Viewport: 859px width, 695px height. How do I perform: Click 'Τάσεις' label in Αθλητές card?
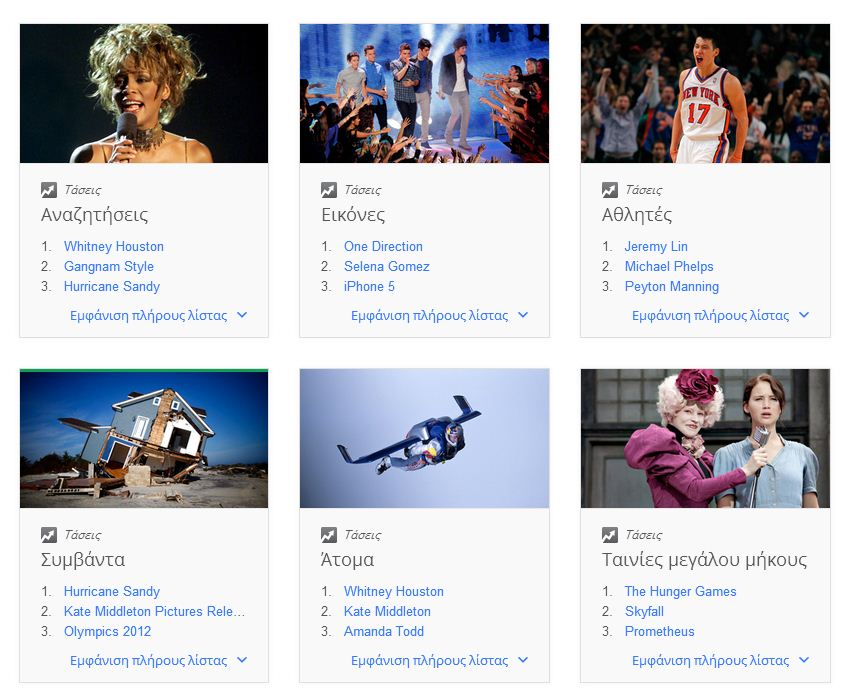(644, 190)
